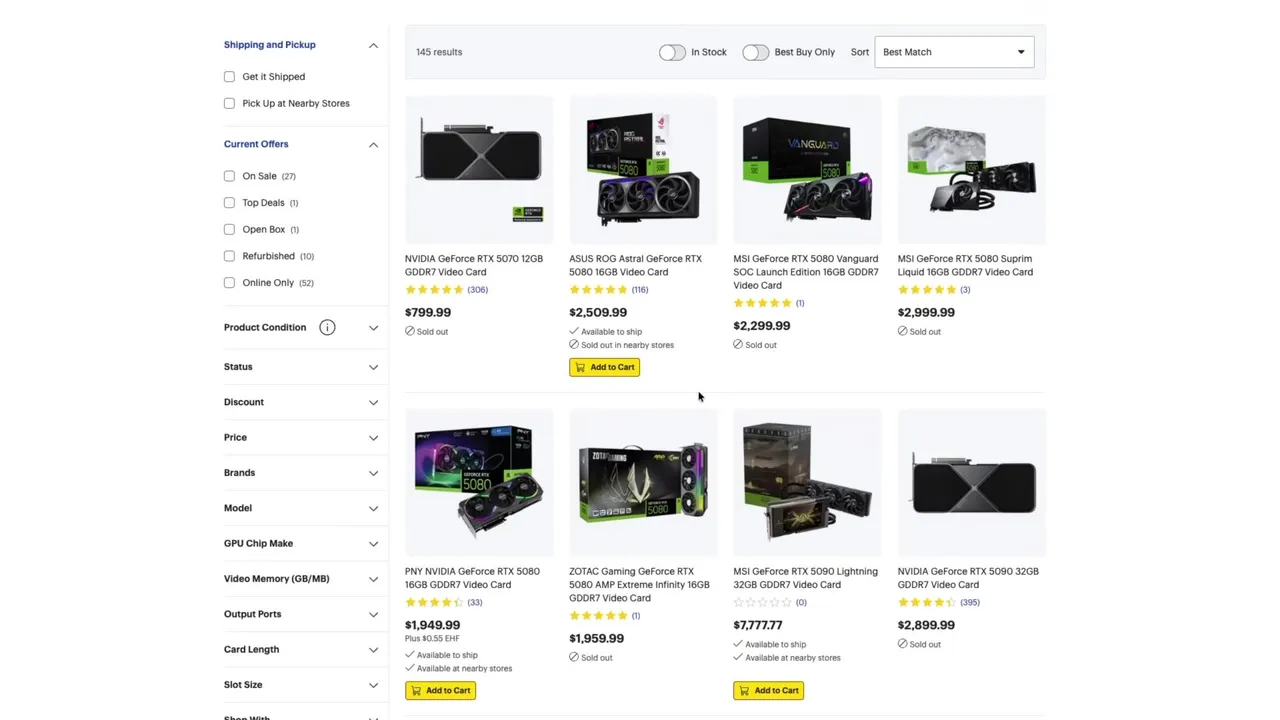View the (395) reviews for RTX 5090
Viewport: 1280px width, 720px height.
pos(969,603)
